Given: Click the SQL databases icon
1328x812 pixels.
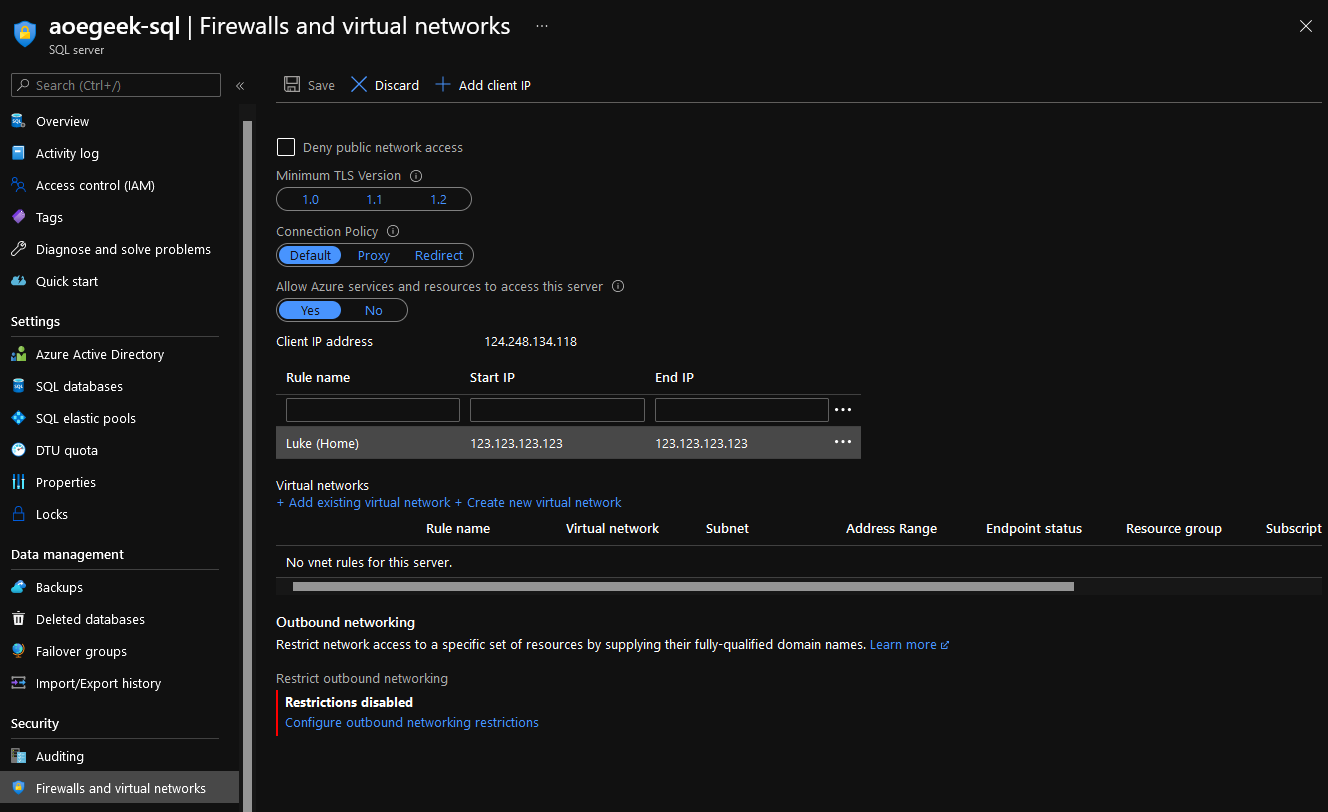Looking at the screenshot, I should point(18,386).
